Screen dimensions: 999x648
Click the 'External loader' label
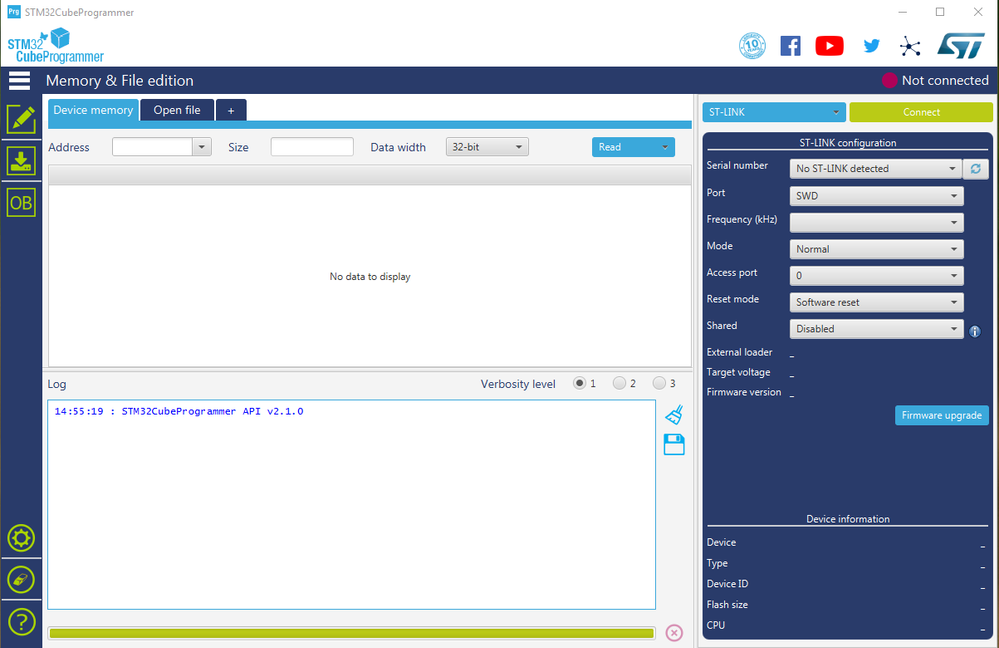coord(739,352)
